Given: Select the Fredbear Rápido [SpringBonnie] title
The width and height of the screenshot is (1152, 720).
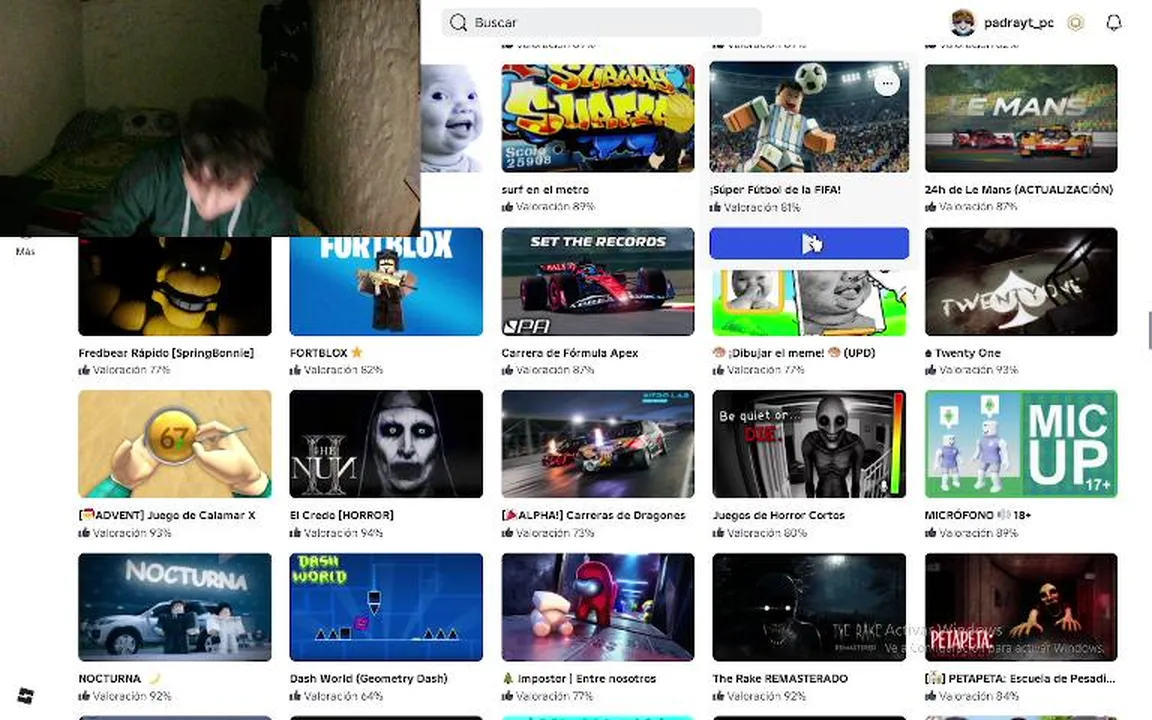Looking at the screenshot, I should click(166, 353).
